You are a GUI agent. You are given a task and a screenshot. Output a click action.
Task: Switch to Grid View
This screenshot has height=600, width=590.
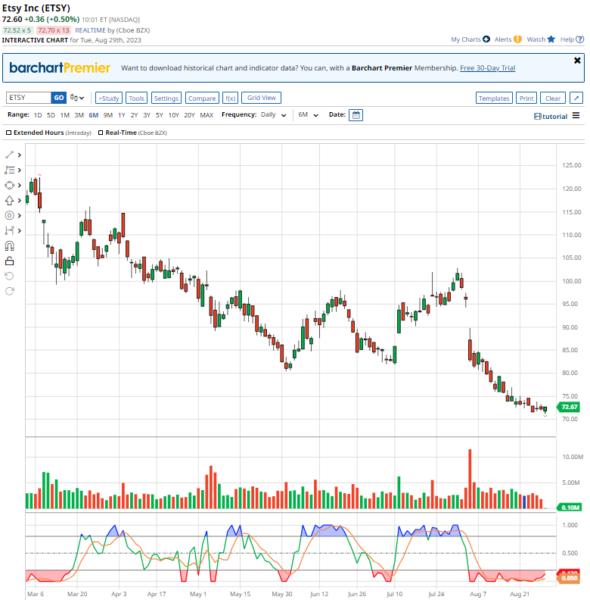click(261, 98)
